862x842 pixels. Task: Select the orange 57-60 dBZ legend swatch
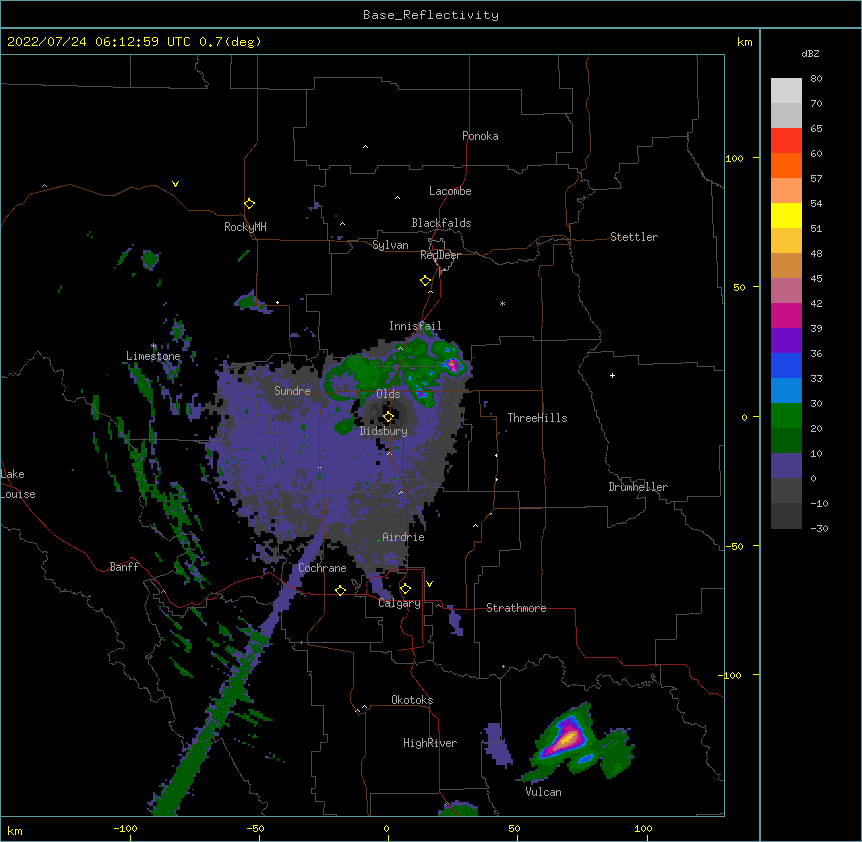[x=786, y=166]
